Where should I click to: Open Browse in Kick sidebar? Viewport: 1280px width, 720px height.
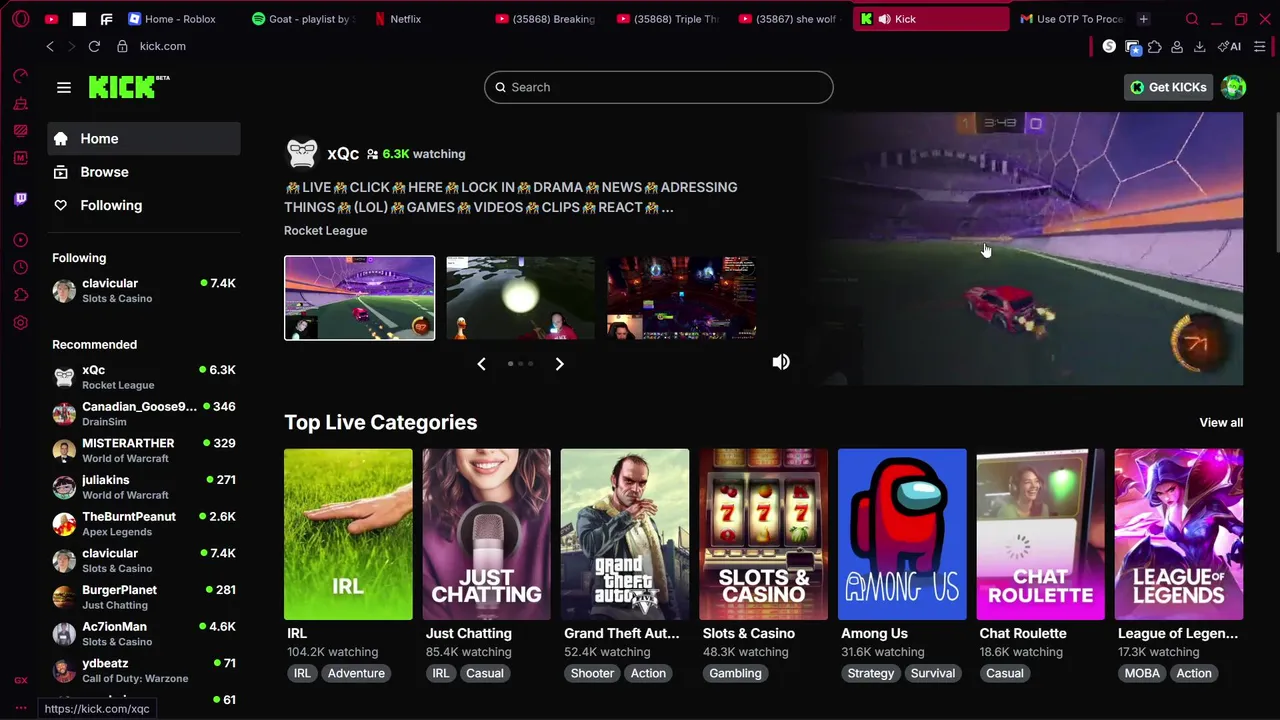click(144, 172)
